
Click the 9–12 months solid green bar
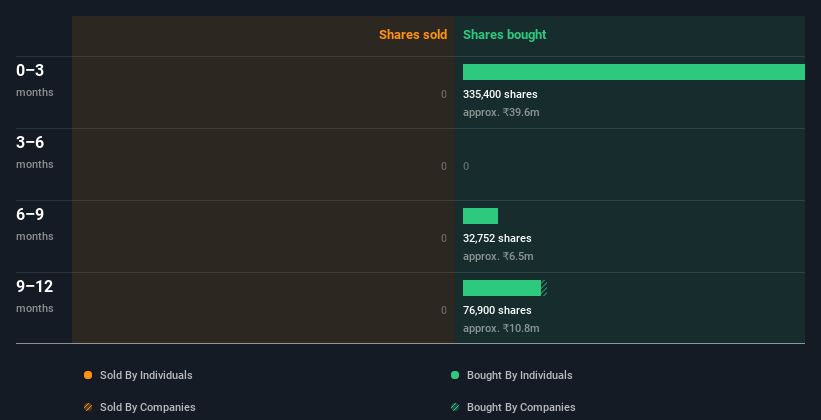tap(502, 288)
